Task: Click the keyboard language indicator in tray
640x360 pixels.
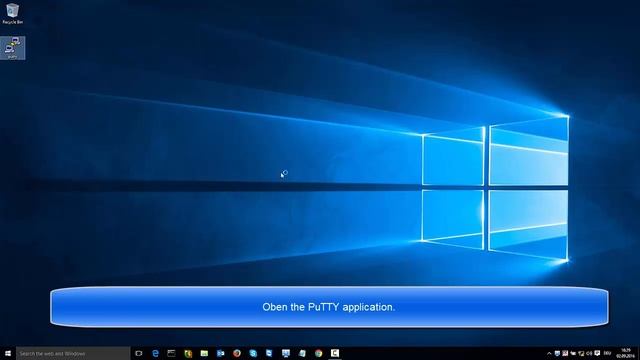Action: click(607, 353)
